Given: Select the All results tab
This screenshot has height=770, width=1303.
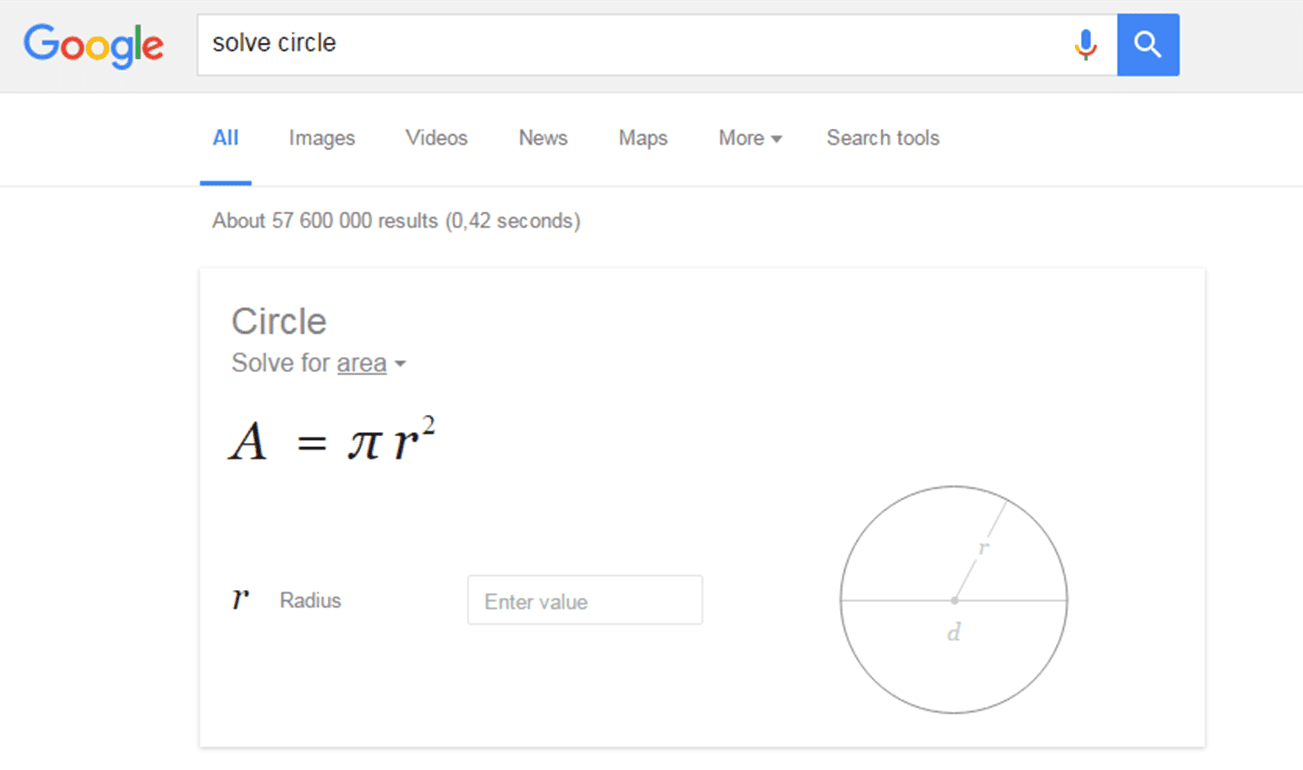Looking at the screenshot, I should [225, 138].
